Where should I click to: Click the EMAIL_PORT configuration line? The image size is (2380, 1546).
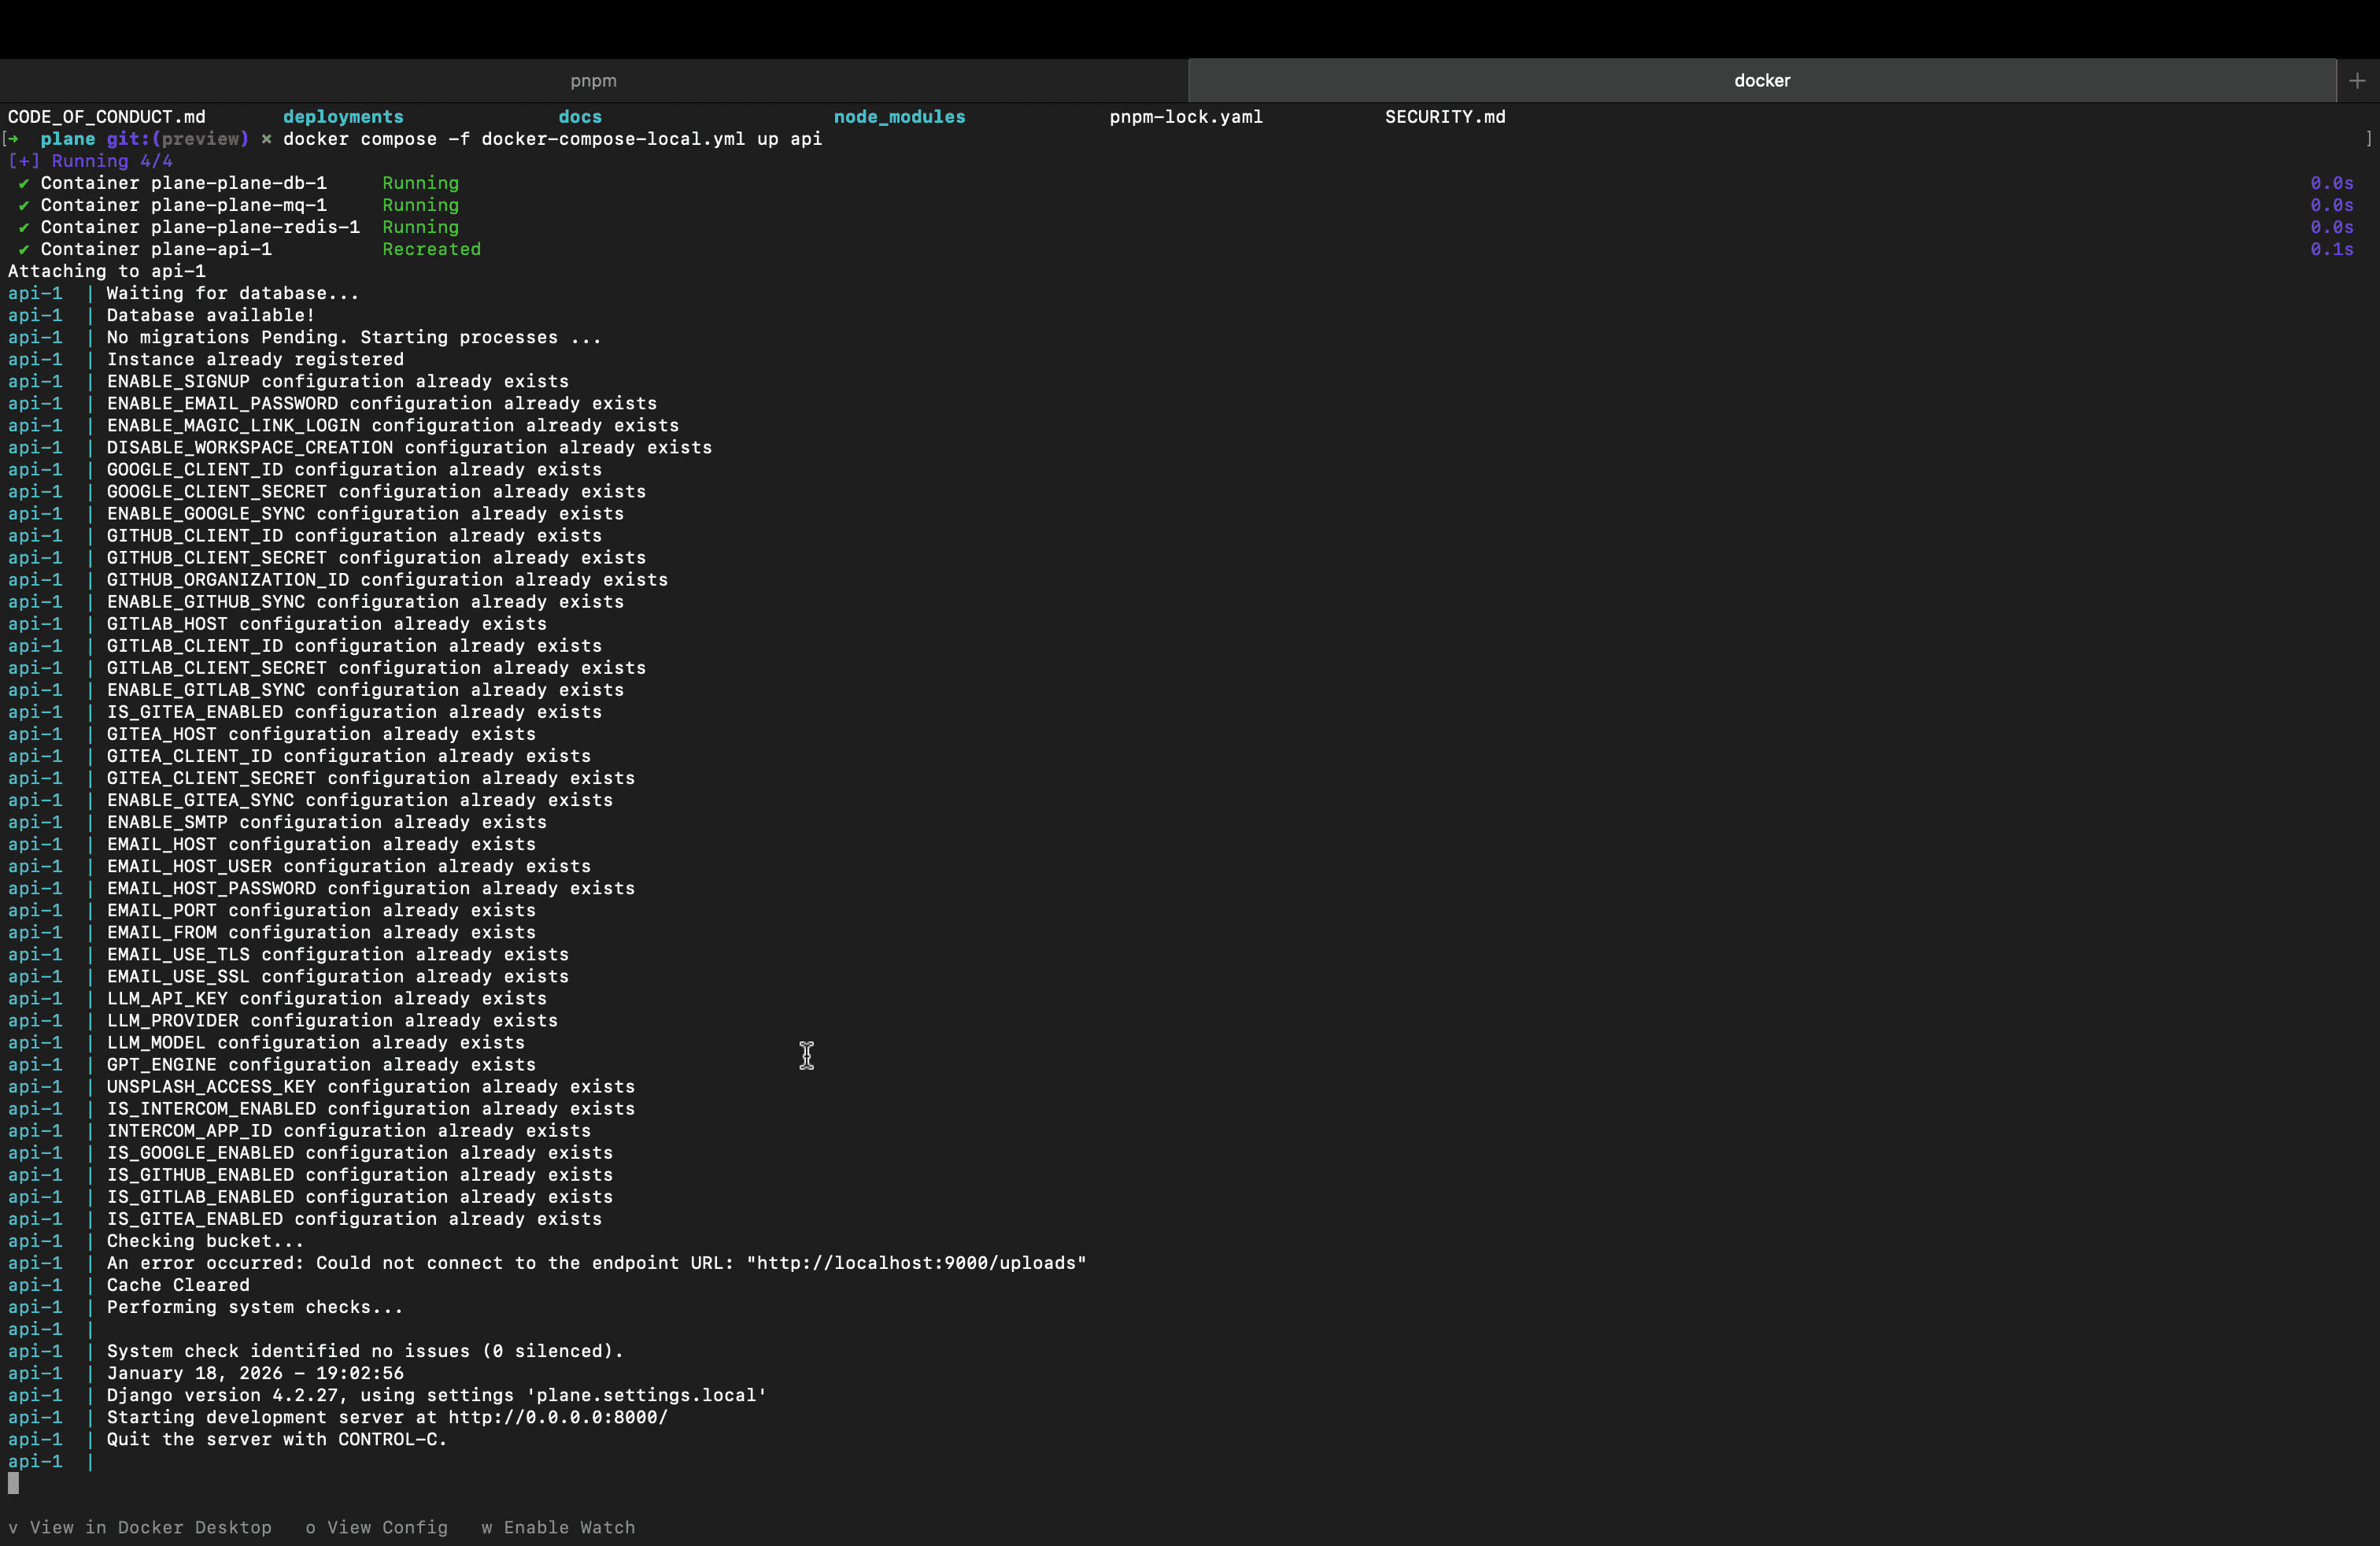point(321,910)
